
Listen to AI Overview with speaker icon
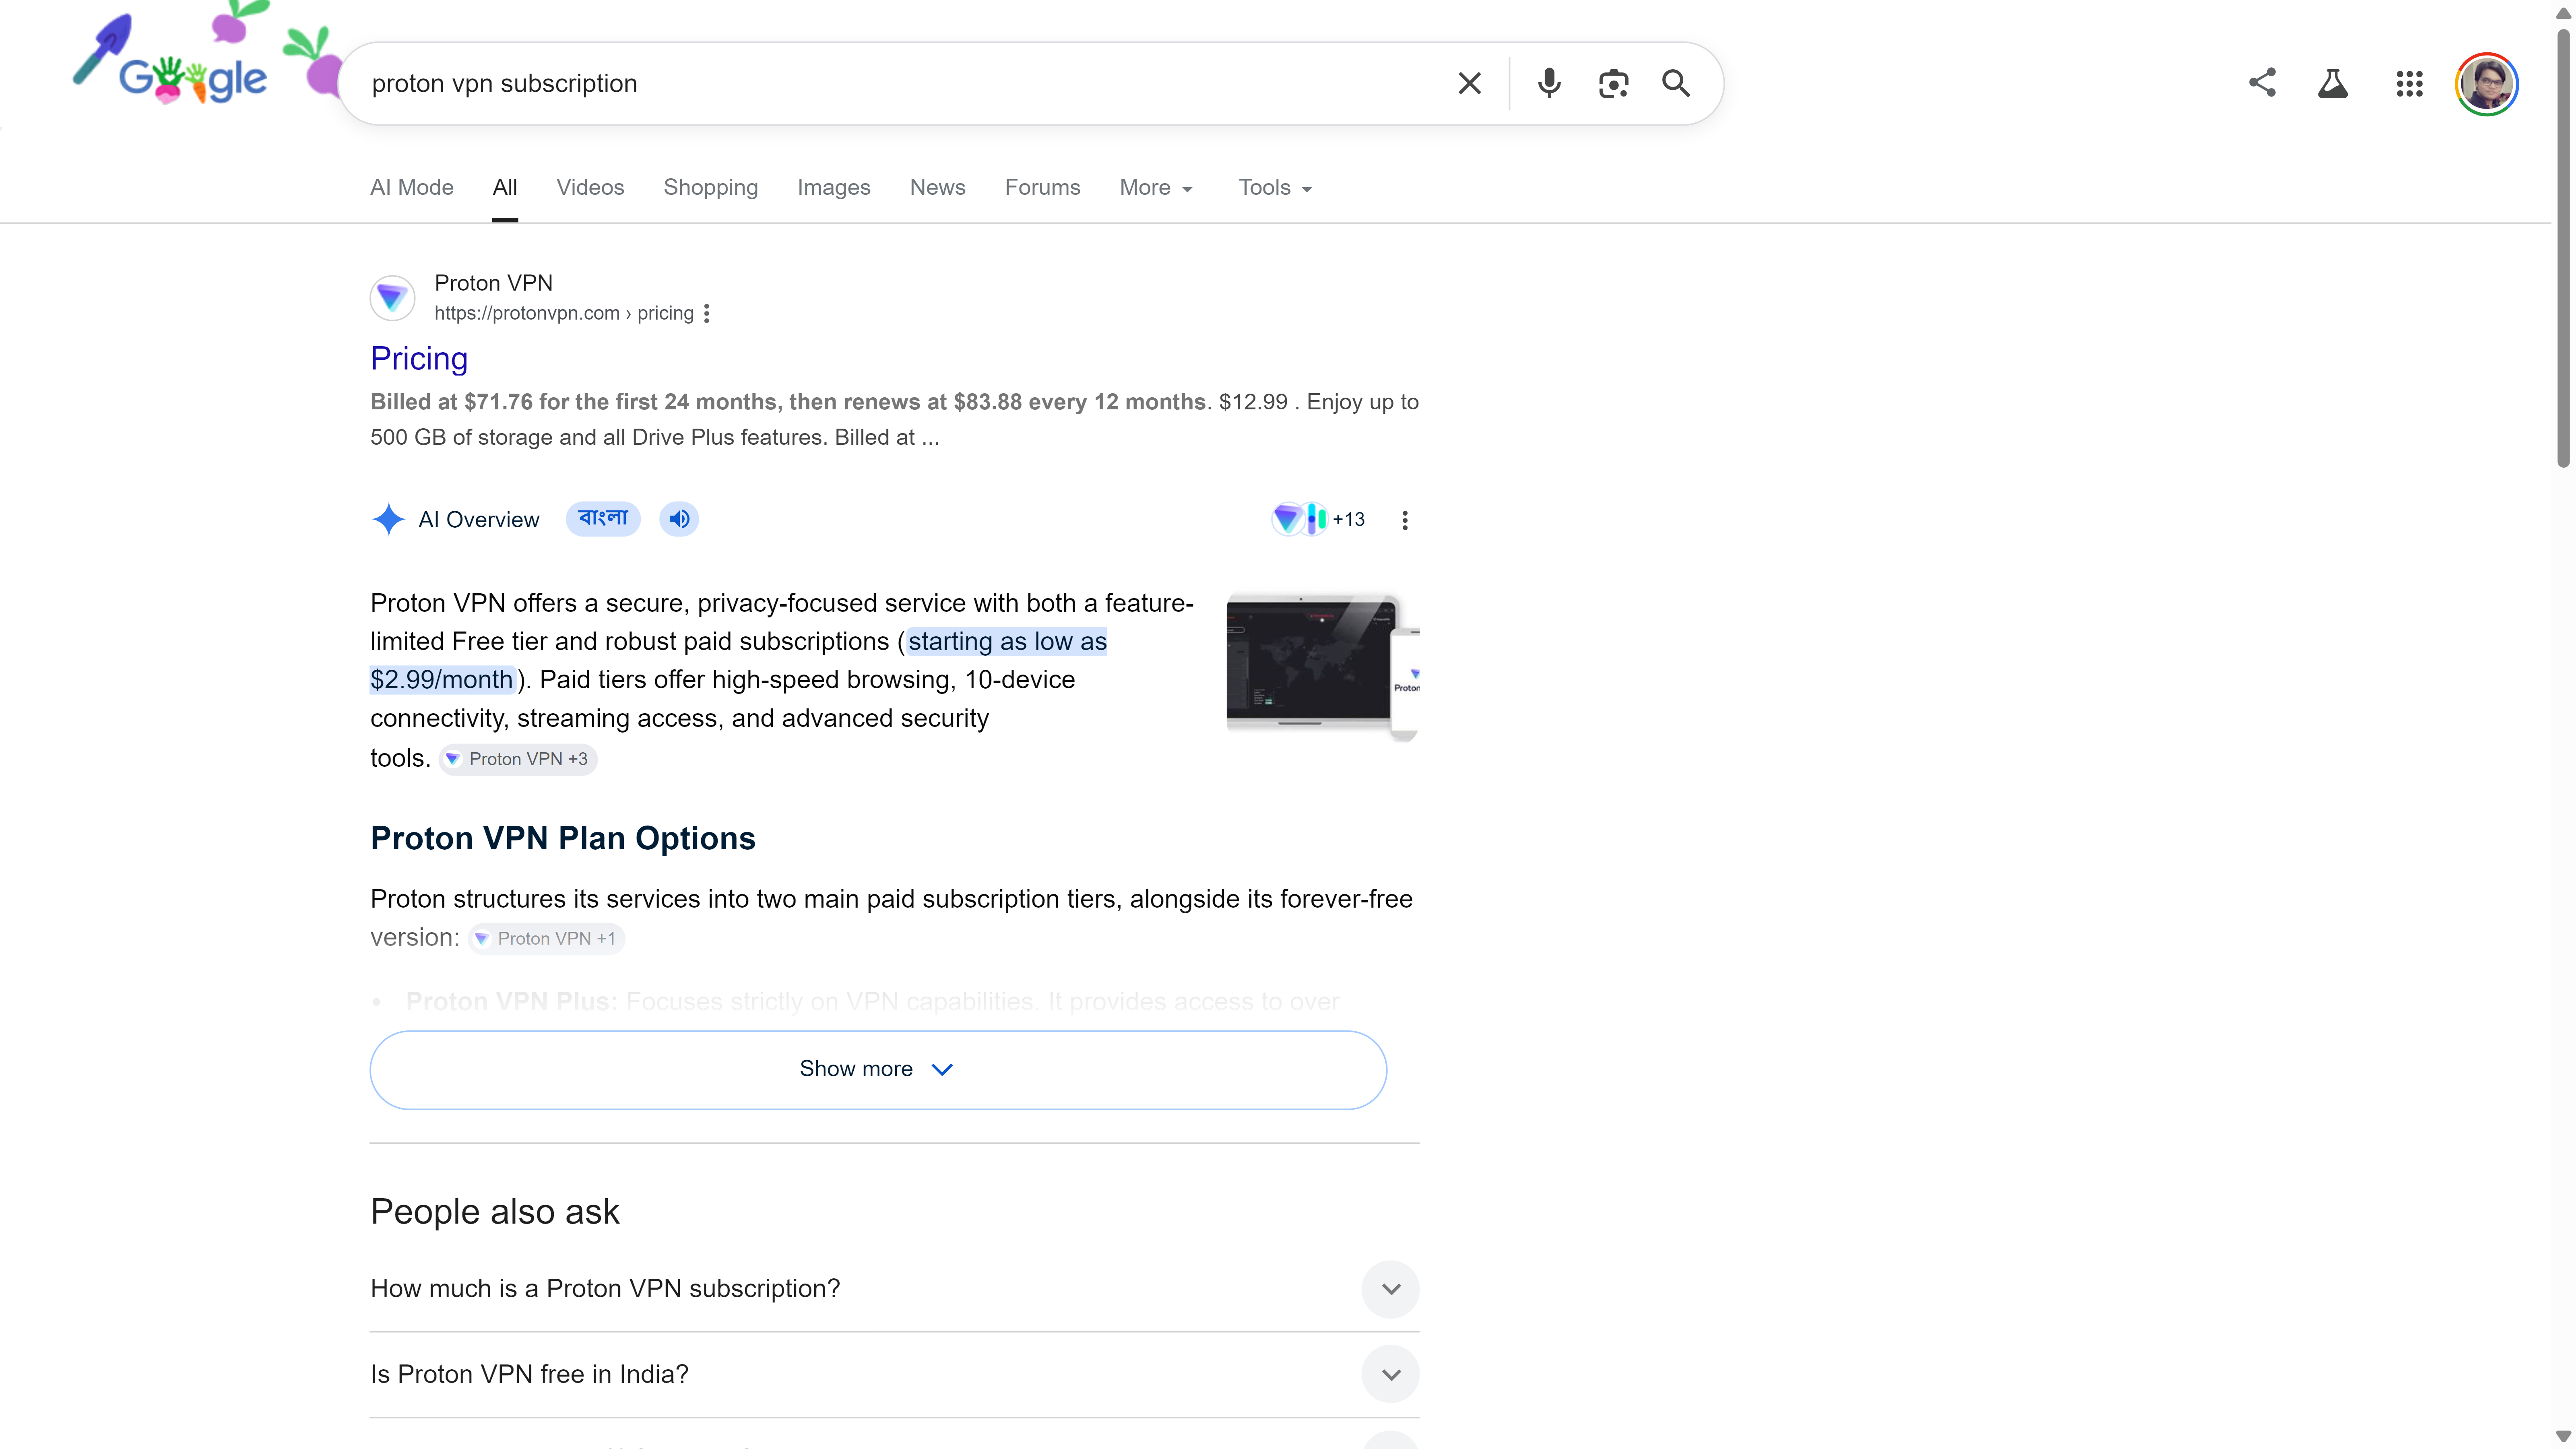[679, 519]
